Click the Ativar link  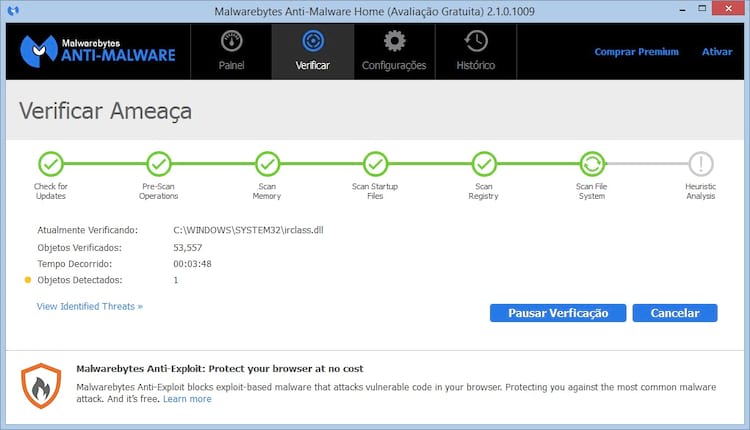click(x=717, y=52)
